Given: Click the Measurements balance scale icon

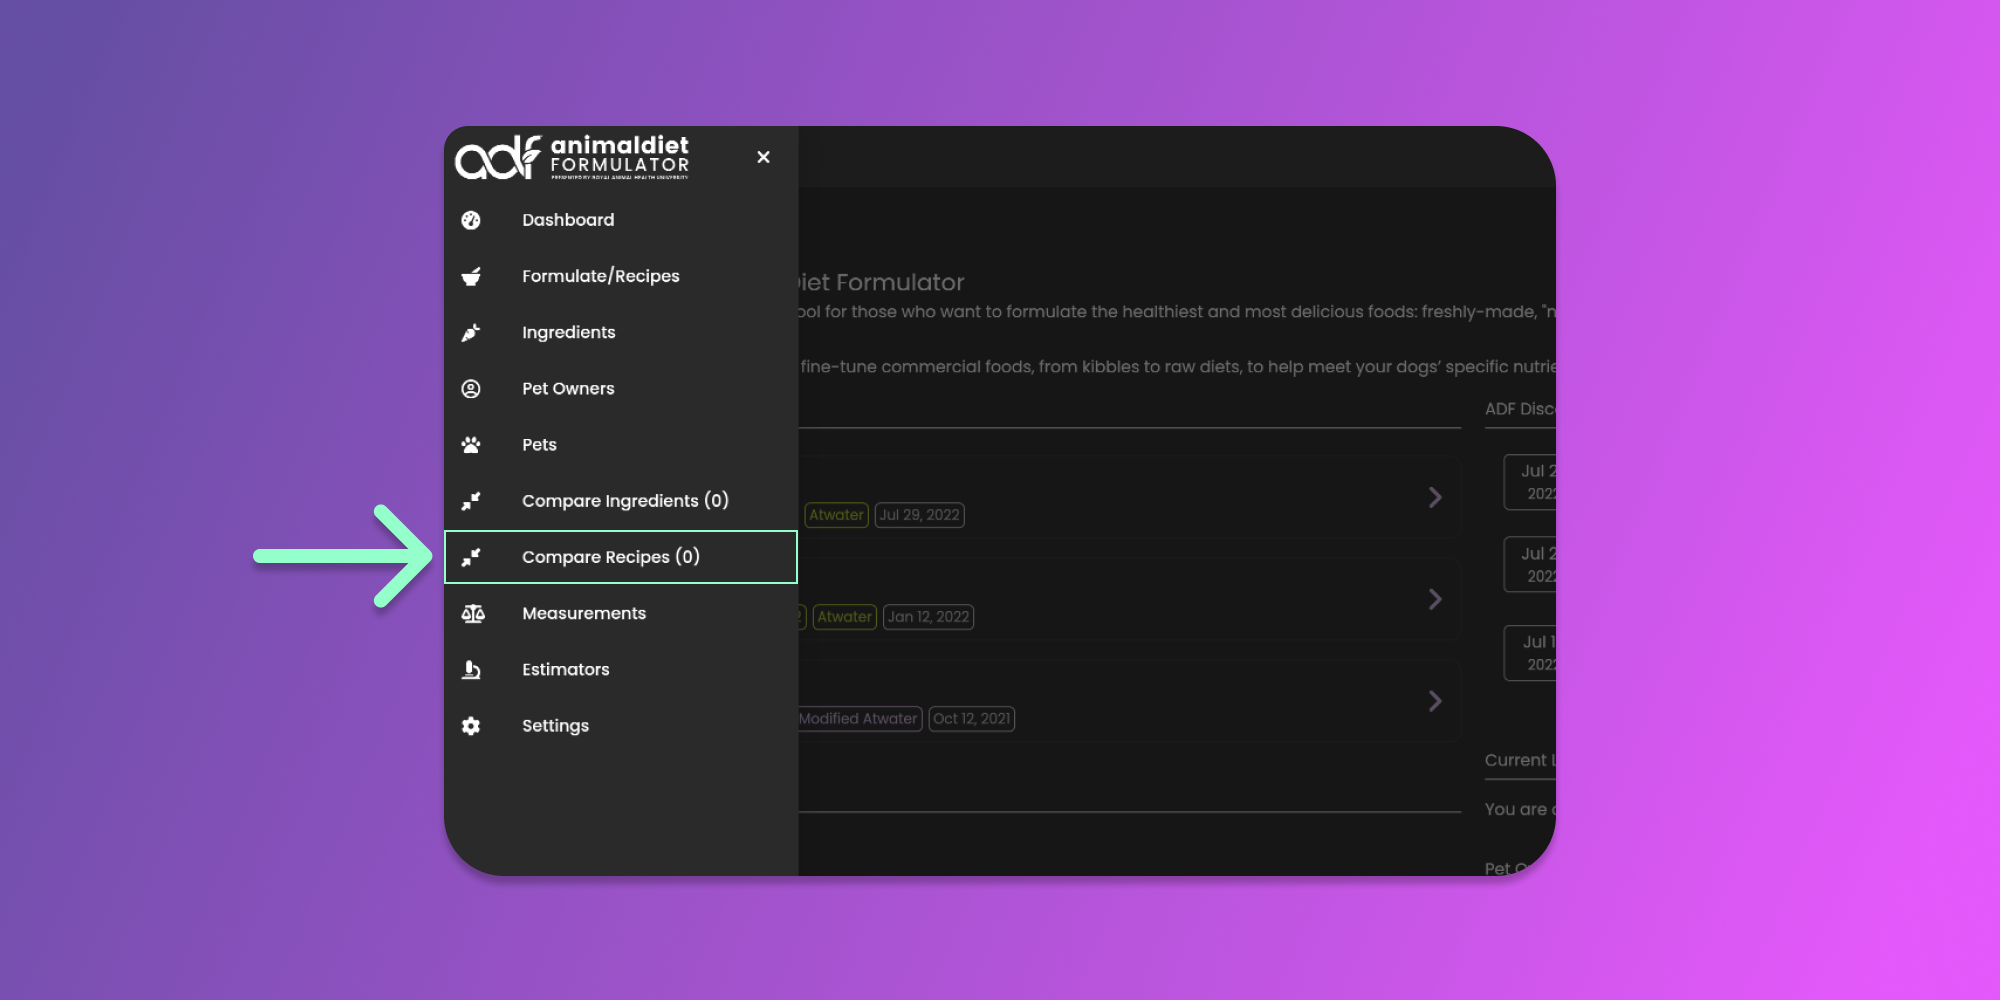Looking at the screenshot, I should [473, 614].
